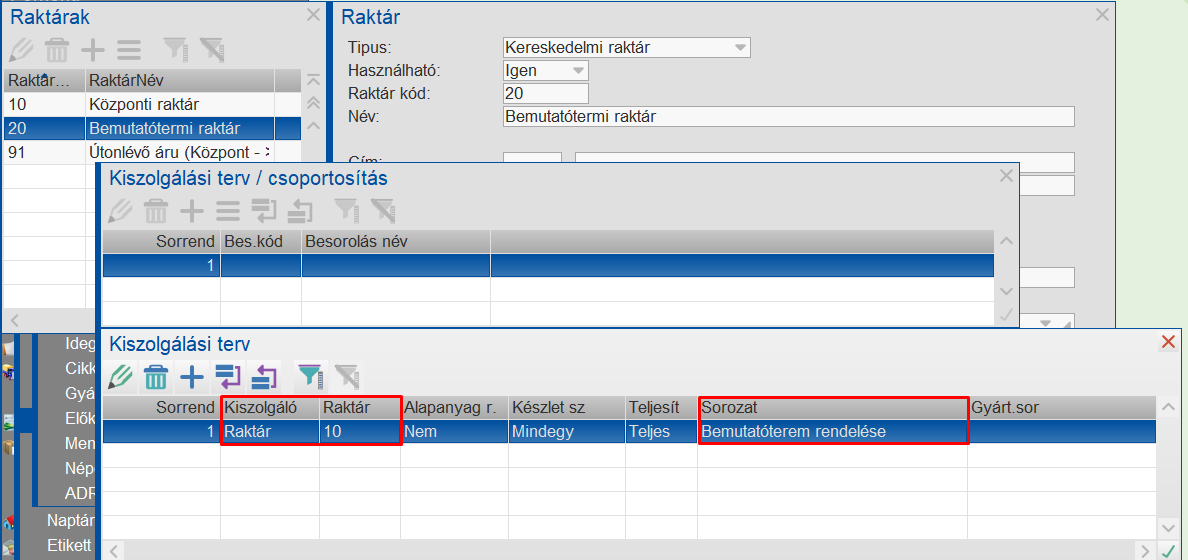Click the clear filter icon in Raktárak toolbar
Screen dimensions: 1188x560
211,50
